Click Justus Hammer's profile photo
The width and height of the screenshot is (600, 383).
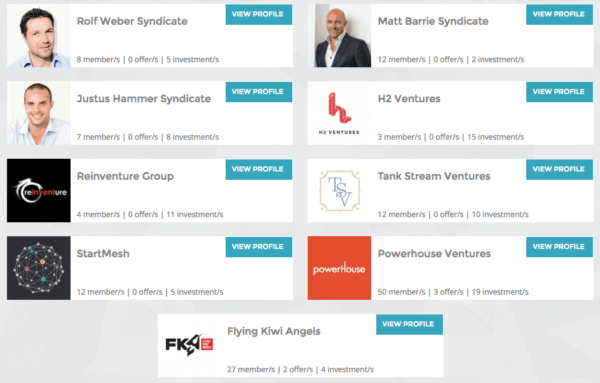pyautogui.click(x=39, y=113)
